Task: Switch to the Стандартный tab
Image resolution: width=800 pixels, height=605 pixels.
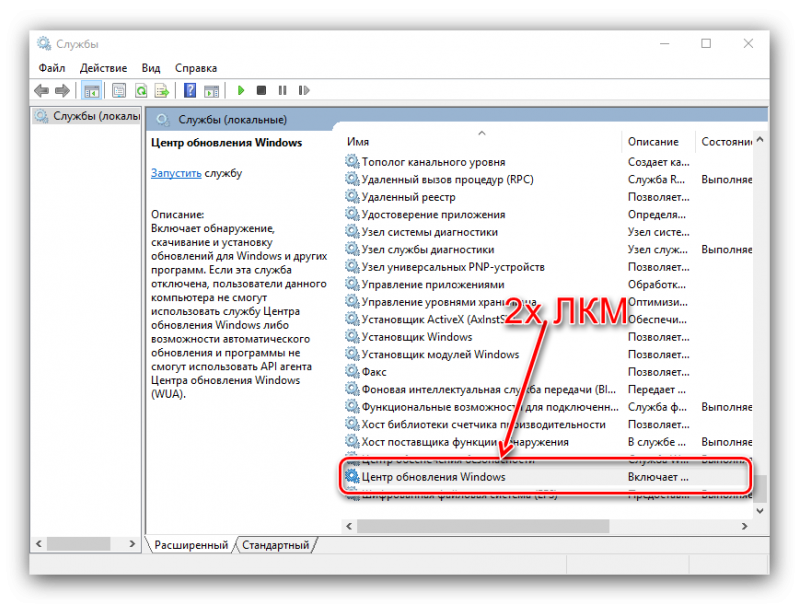Action: [276, 545]
